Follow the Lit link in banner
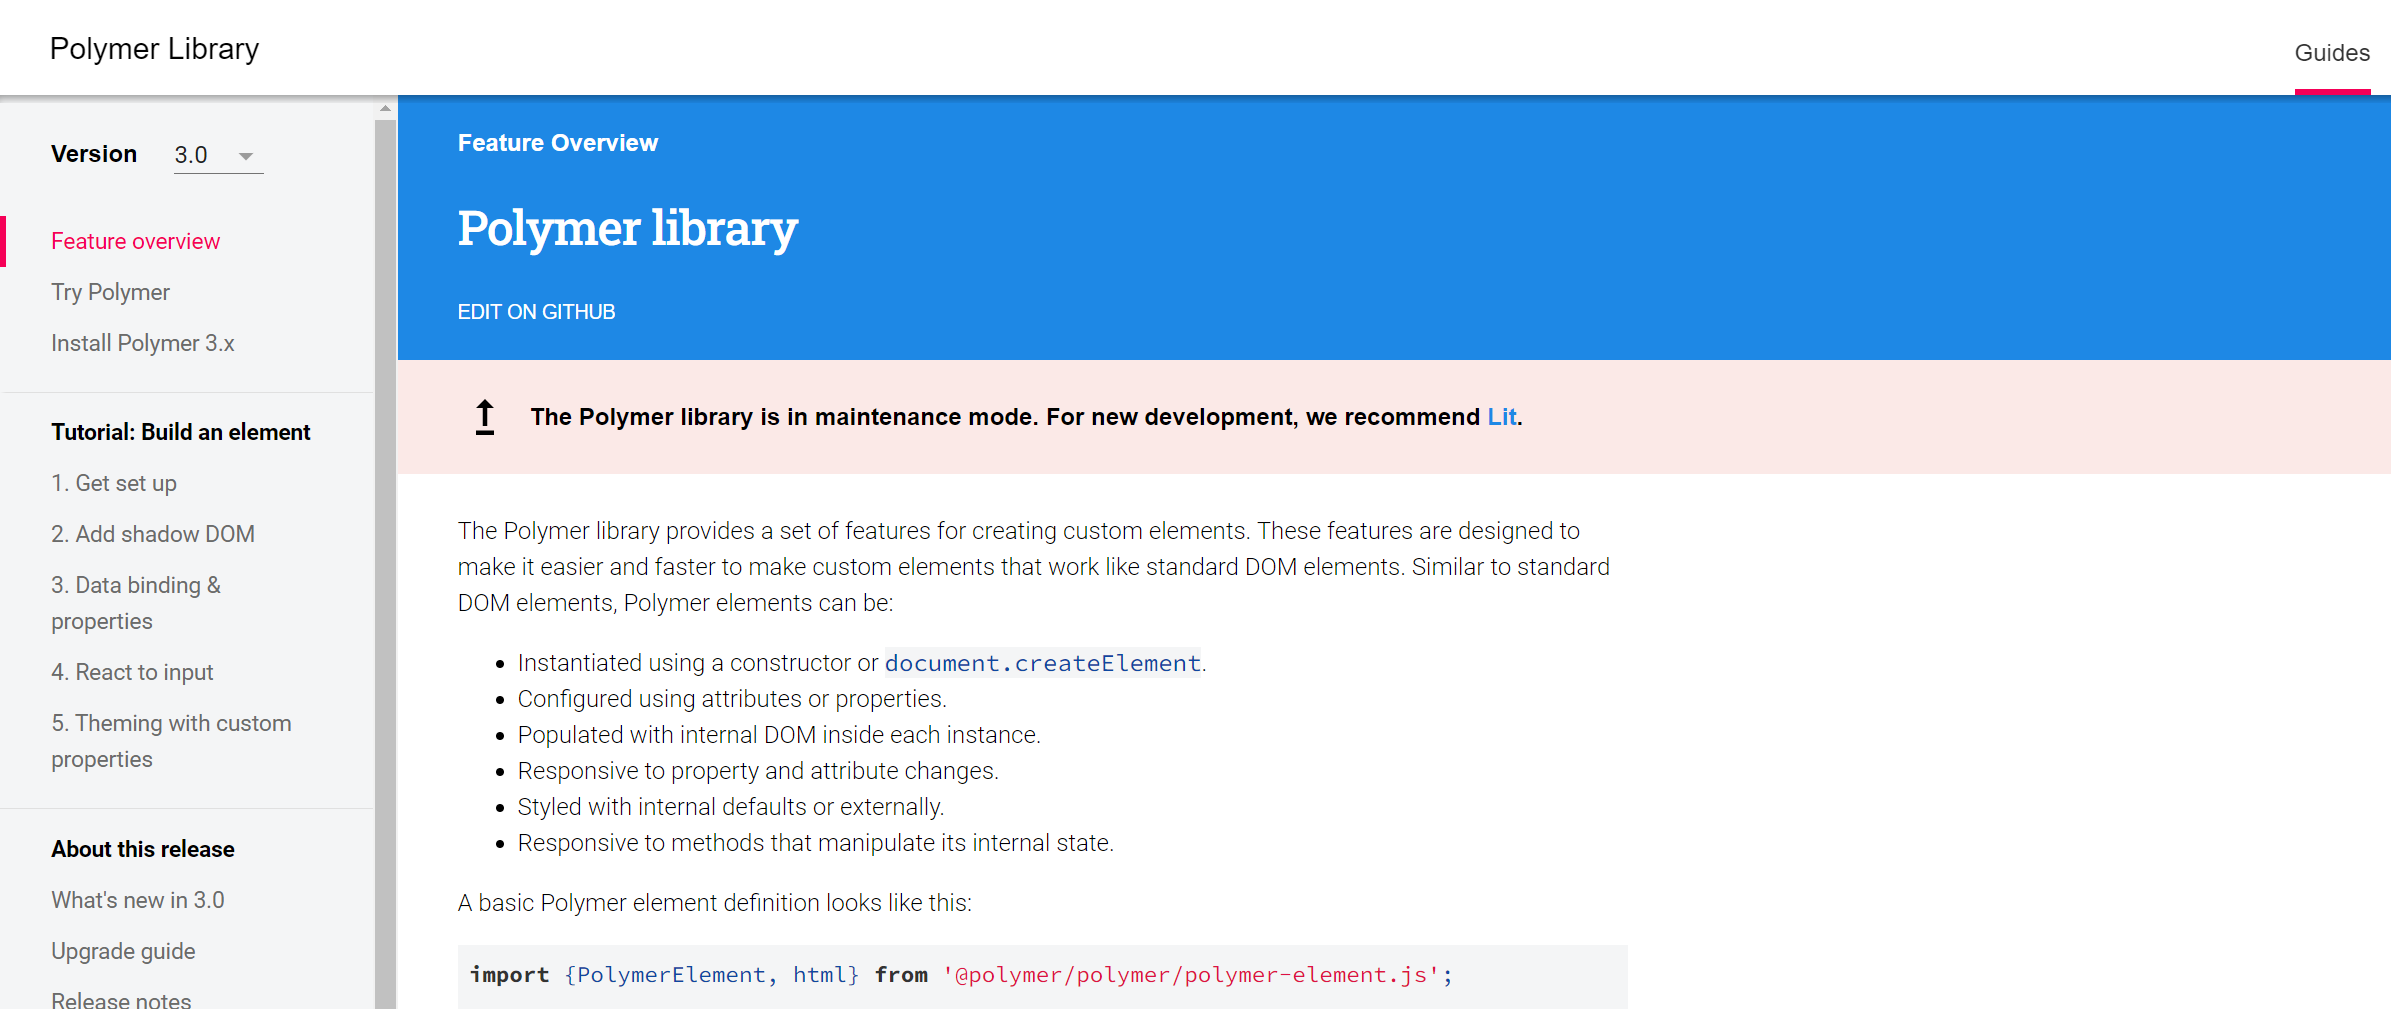The height and width of the screenshot is (1009, 2391). click(x=1501, y=417)
